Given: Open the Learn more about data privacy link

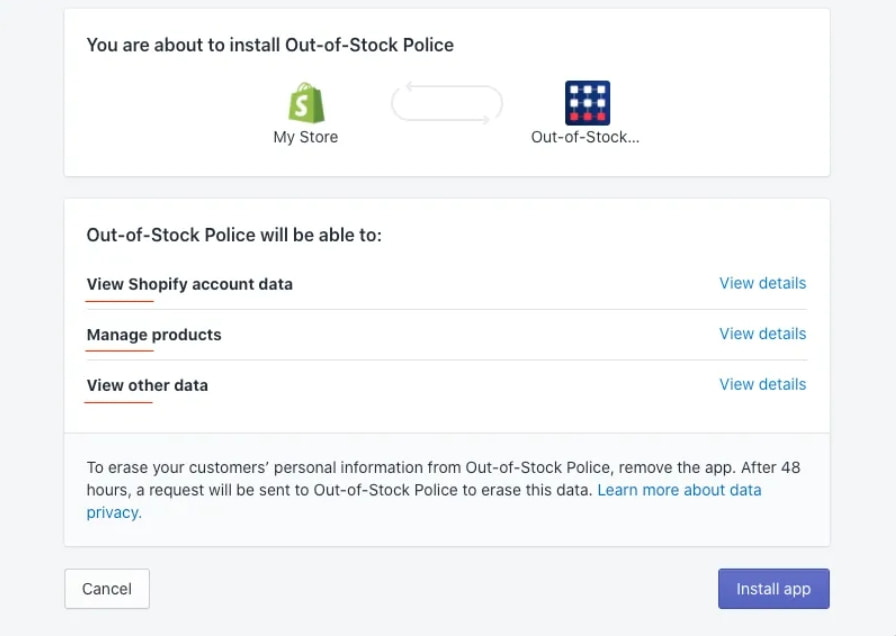Looking at the screenshot, I should 679,490.
